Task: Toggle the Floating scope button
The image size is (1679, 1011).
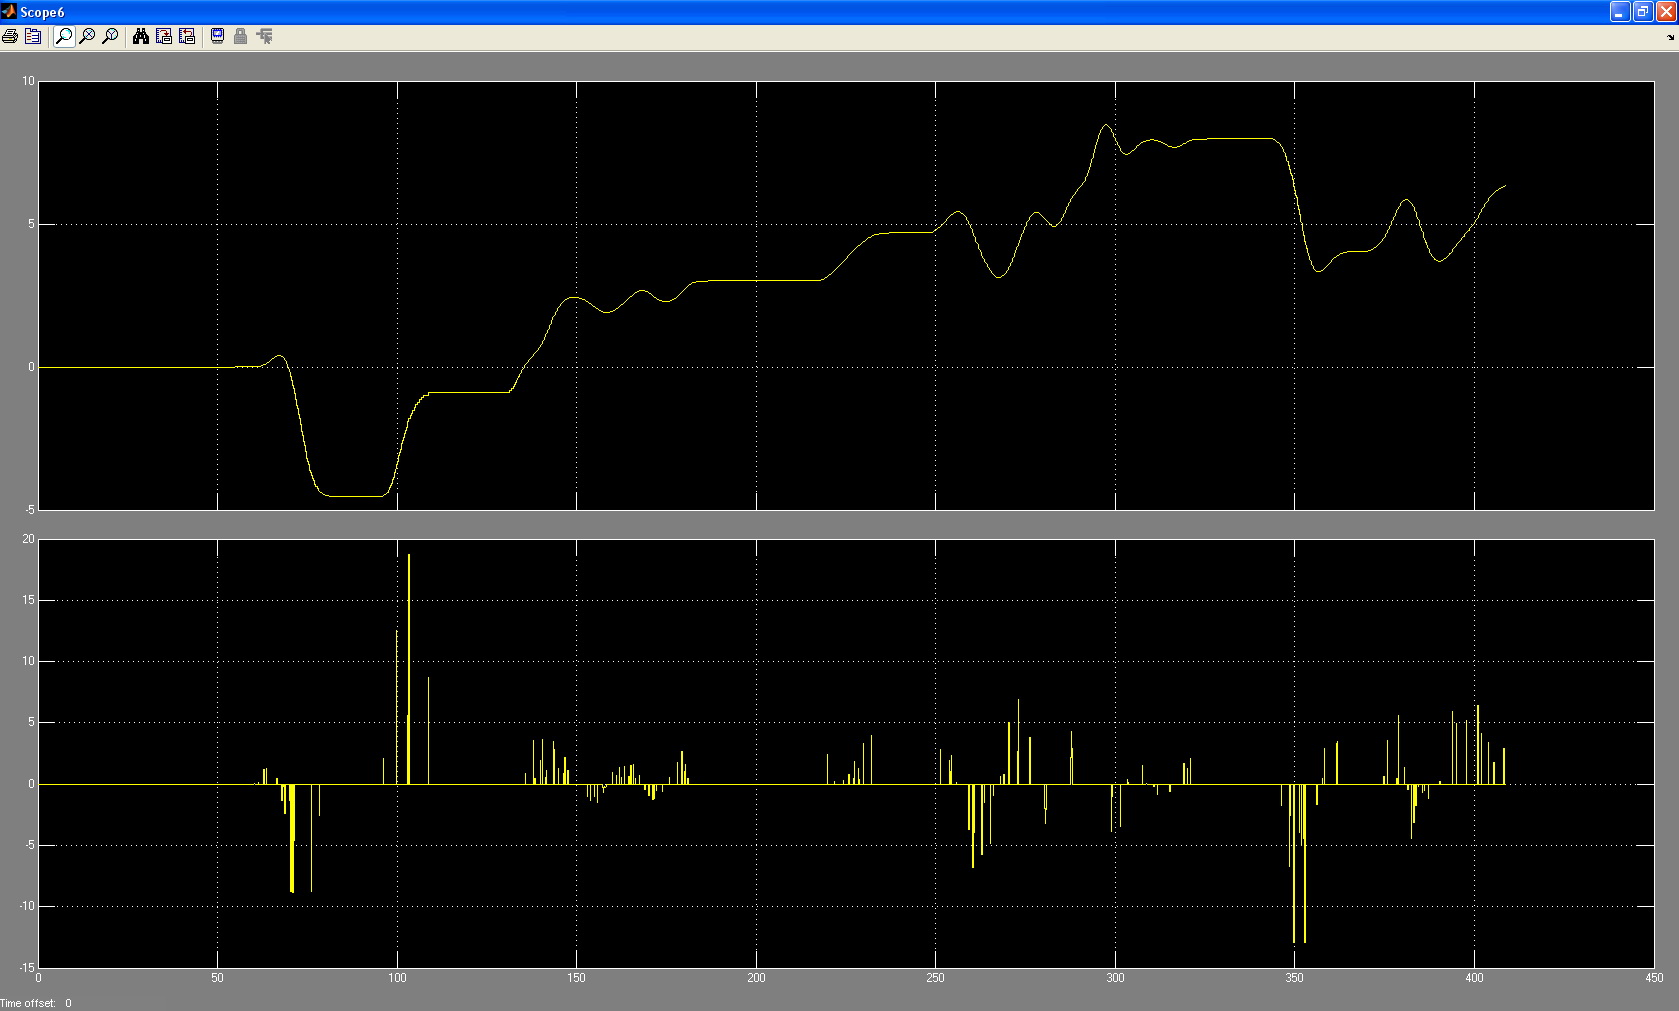Action: [217, 37]
